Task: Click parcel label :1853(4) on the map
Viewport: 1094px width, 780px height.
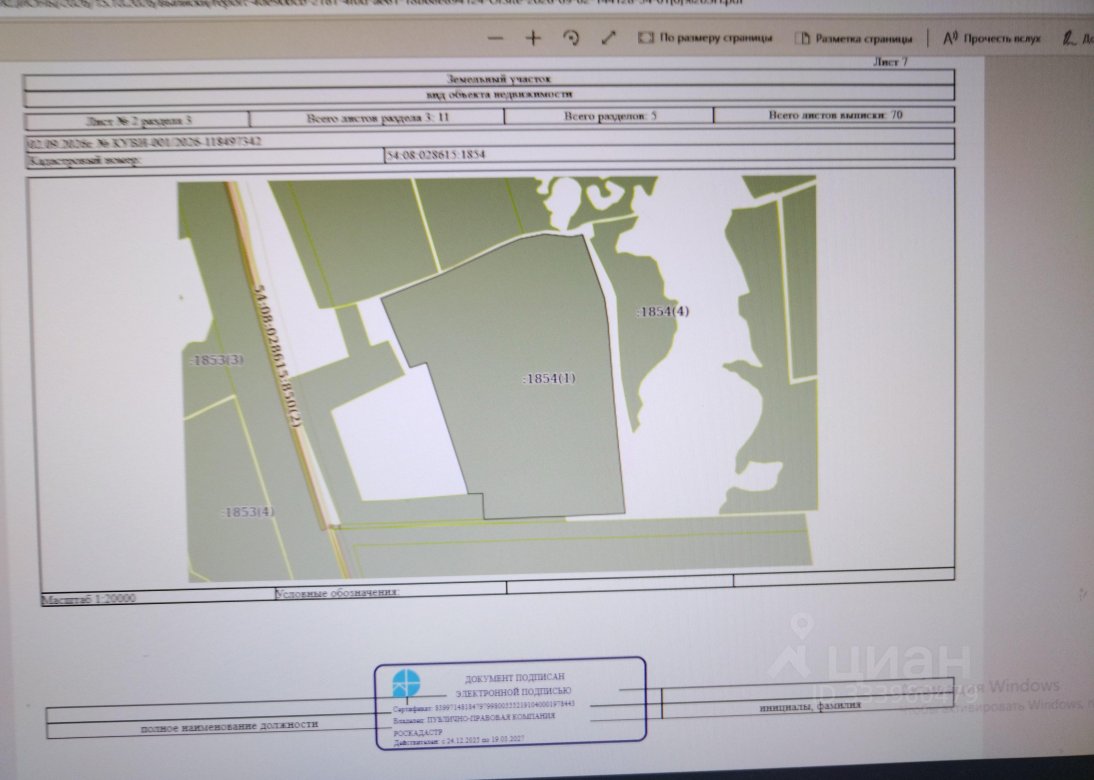Action: [248, 512]
